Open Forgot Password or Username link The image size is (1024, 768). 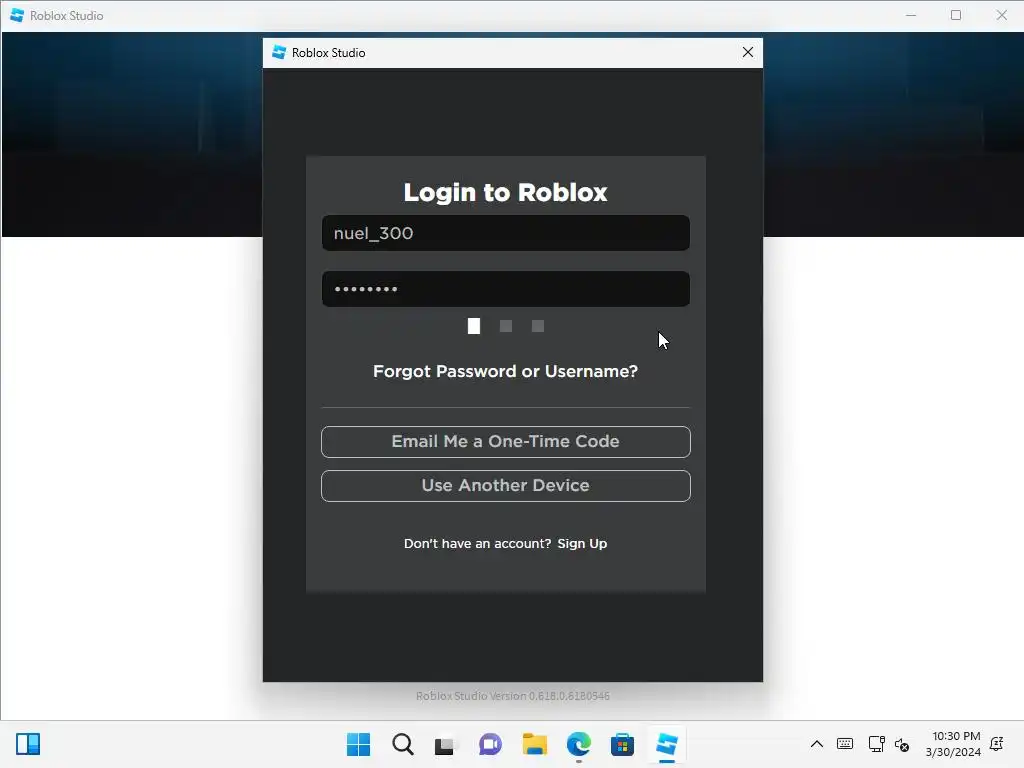point(505,371)
